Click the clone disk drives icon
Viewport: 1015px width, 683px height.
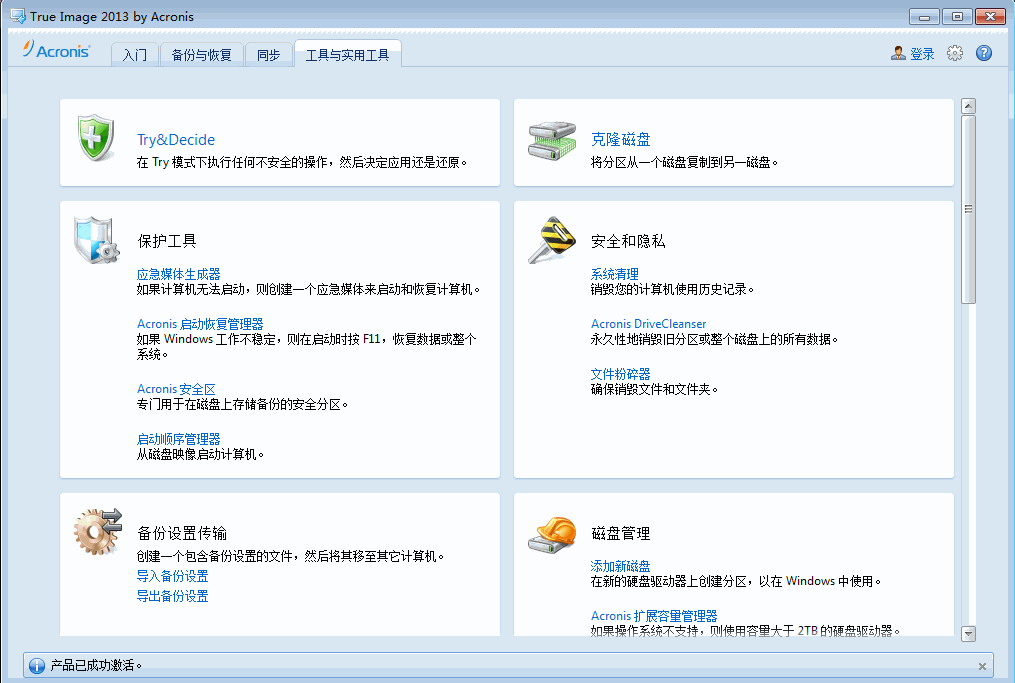552,140
